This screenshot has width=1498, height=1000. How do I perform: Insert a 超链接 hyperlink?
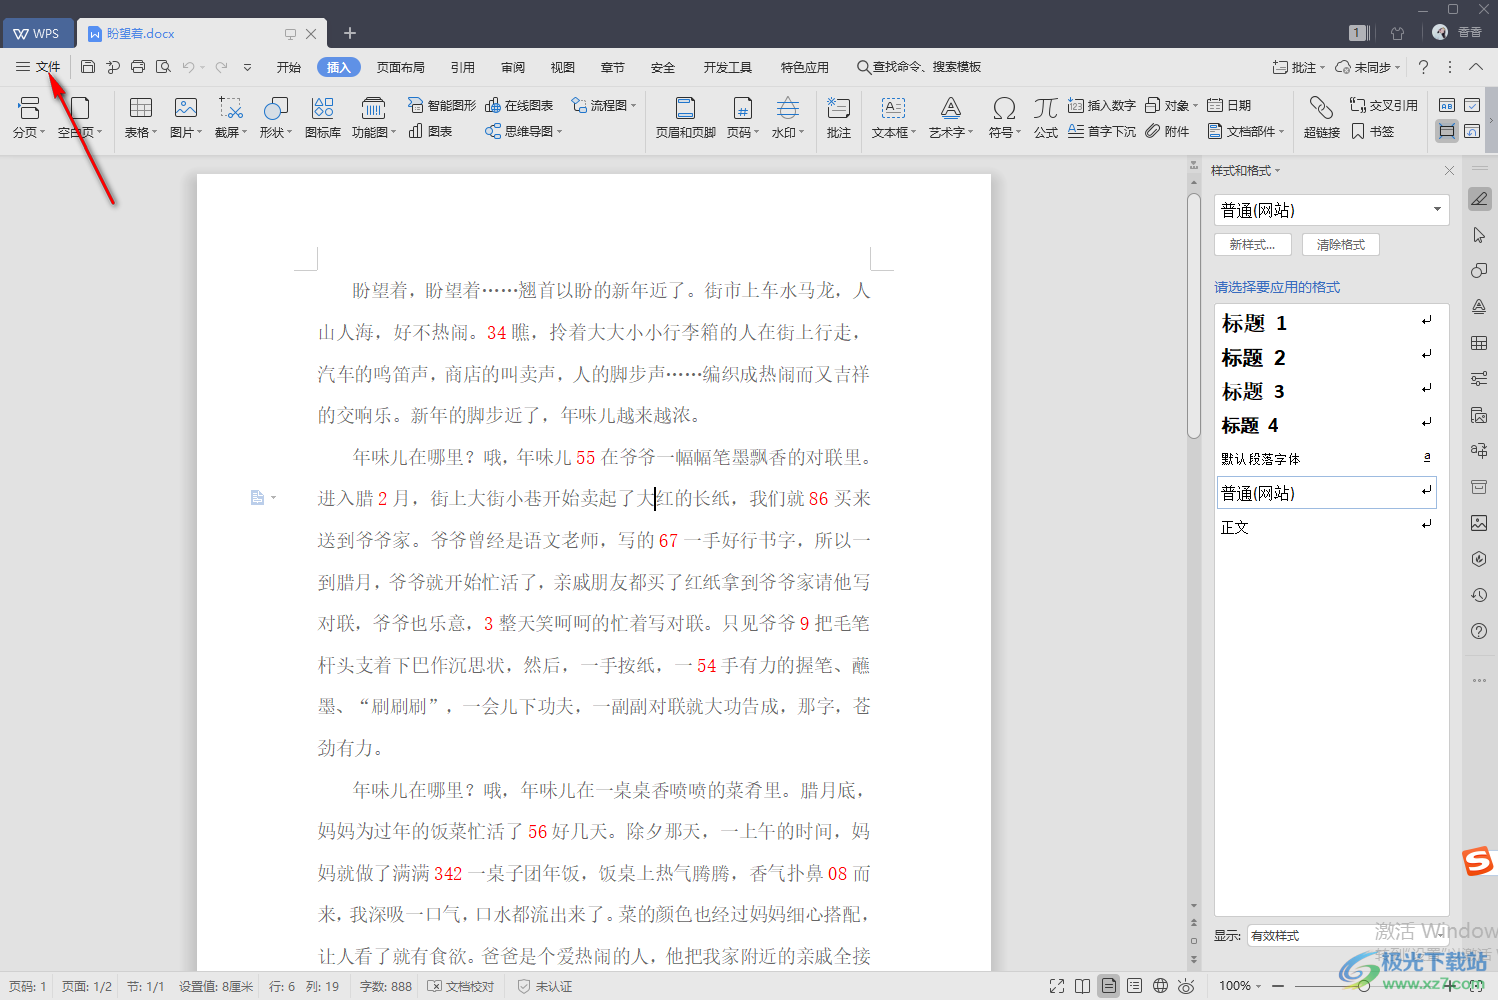[1322, 117]
